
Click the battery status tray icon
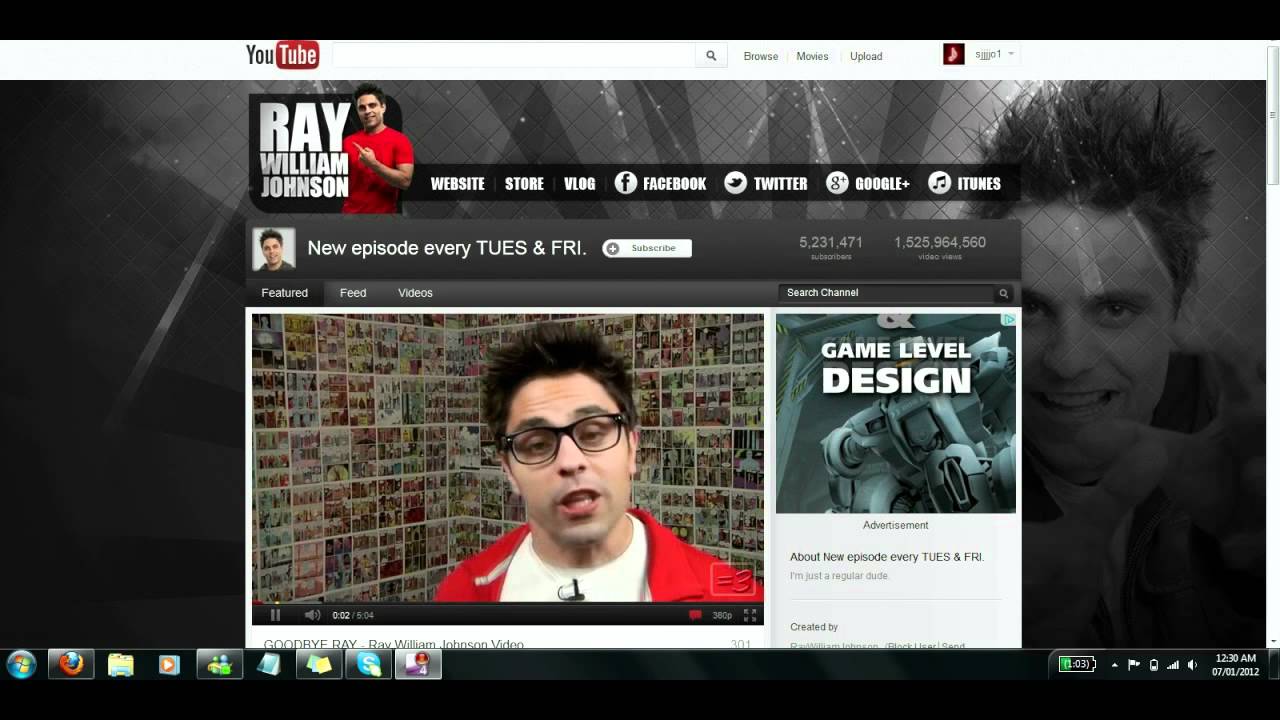coord(1154,665)
